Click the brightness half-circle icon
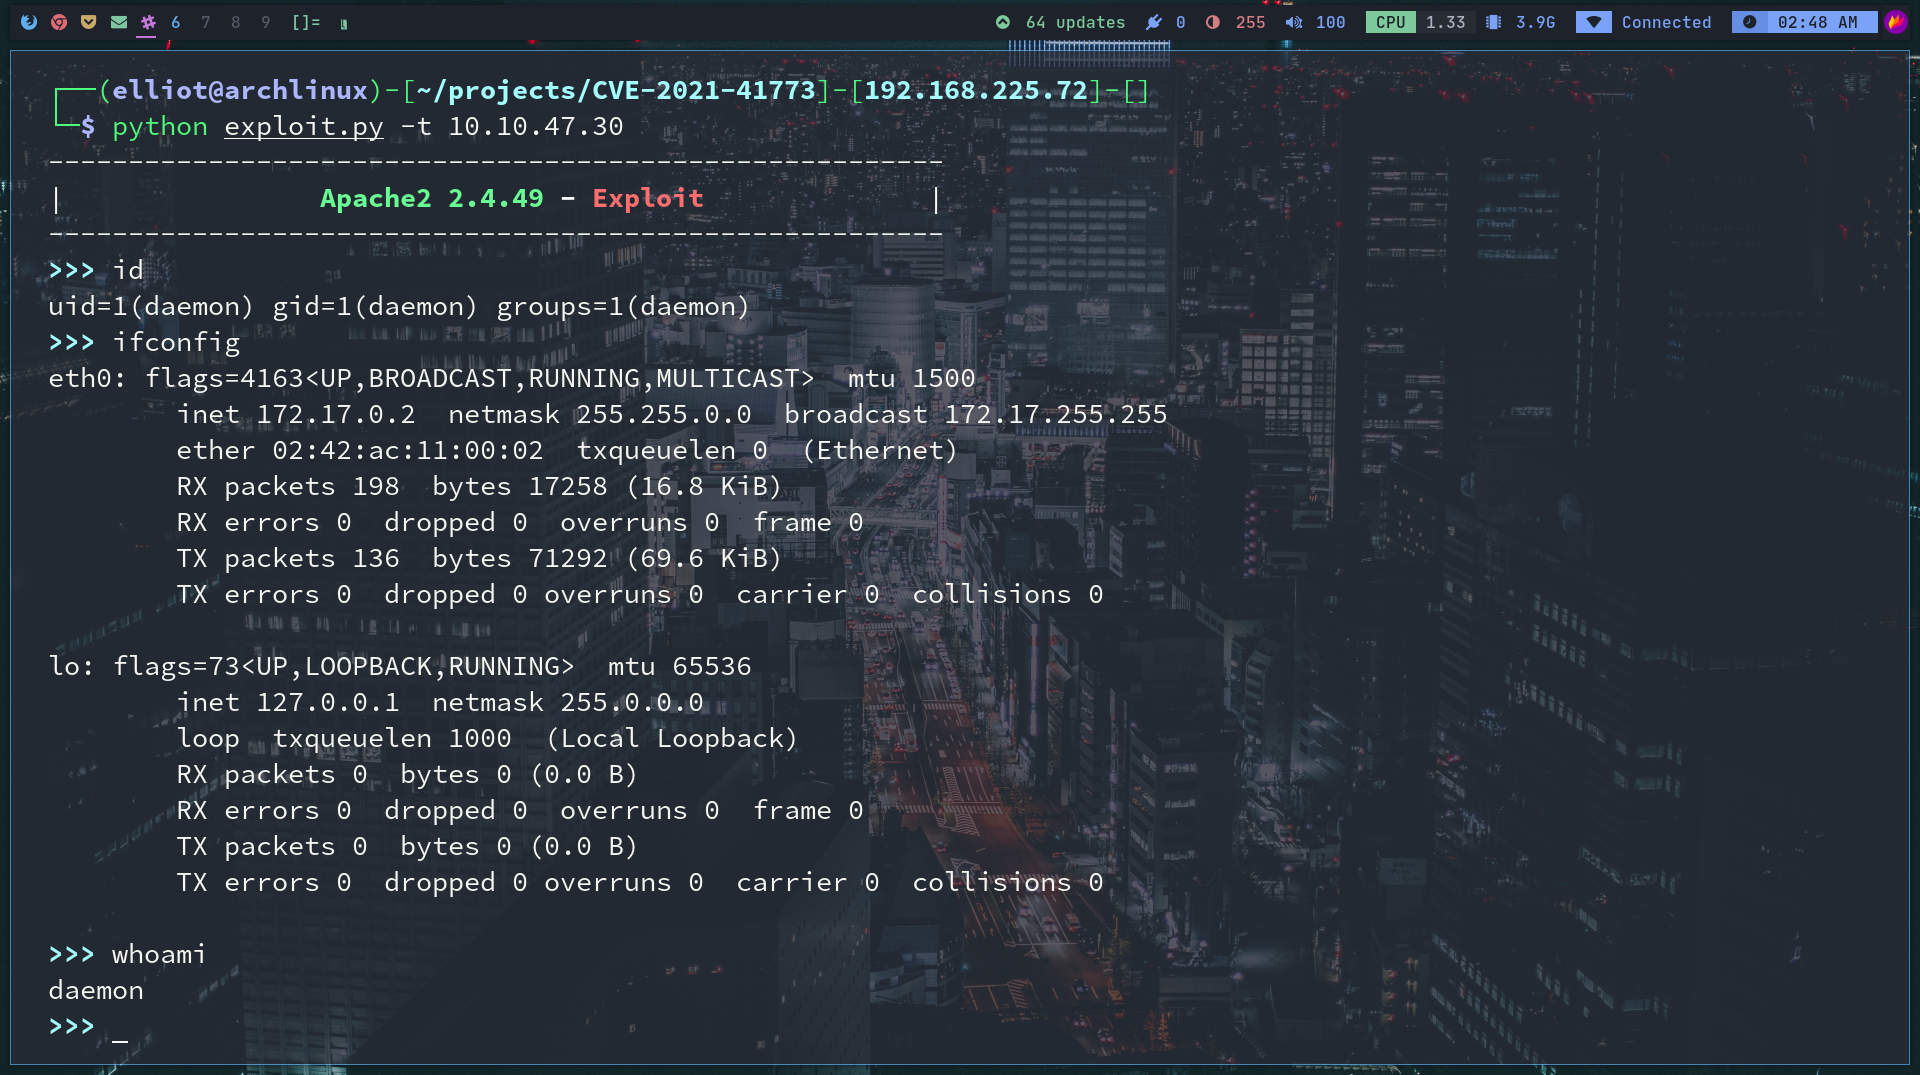This screenshot has height=1075, width=1920. point(1213,22)
